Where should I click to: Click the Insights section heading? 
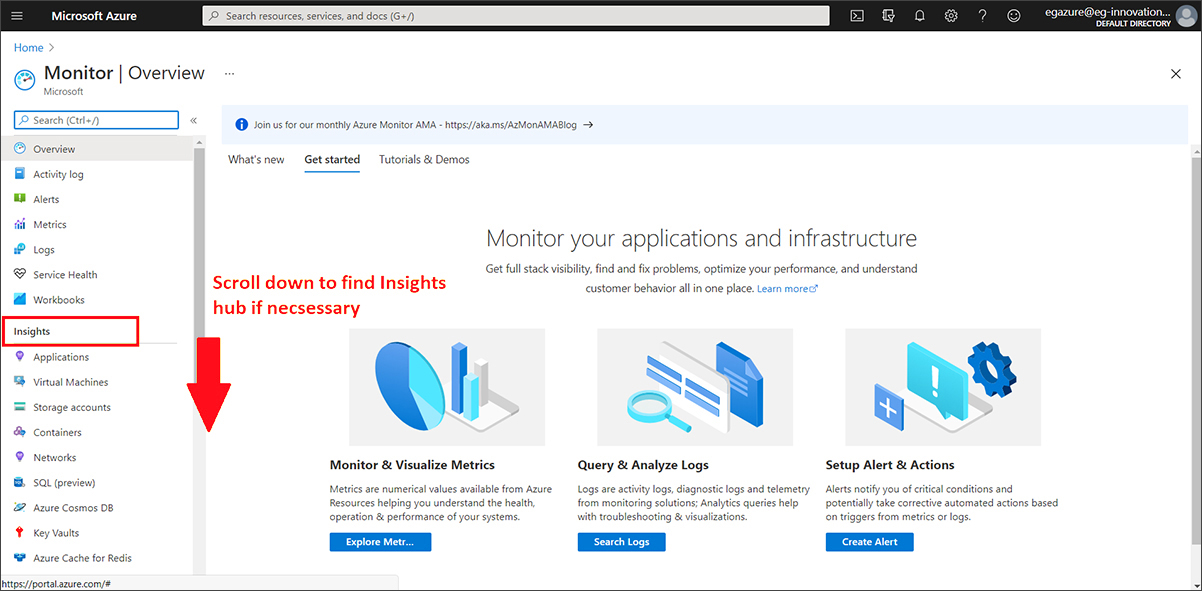point(32,331)
